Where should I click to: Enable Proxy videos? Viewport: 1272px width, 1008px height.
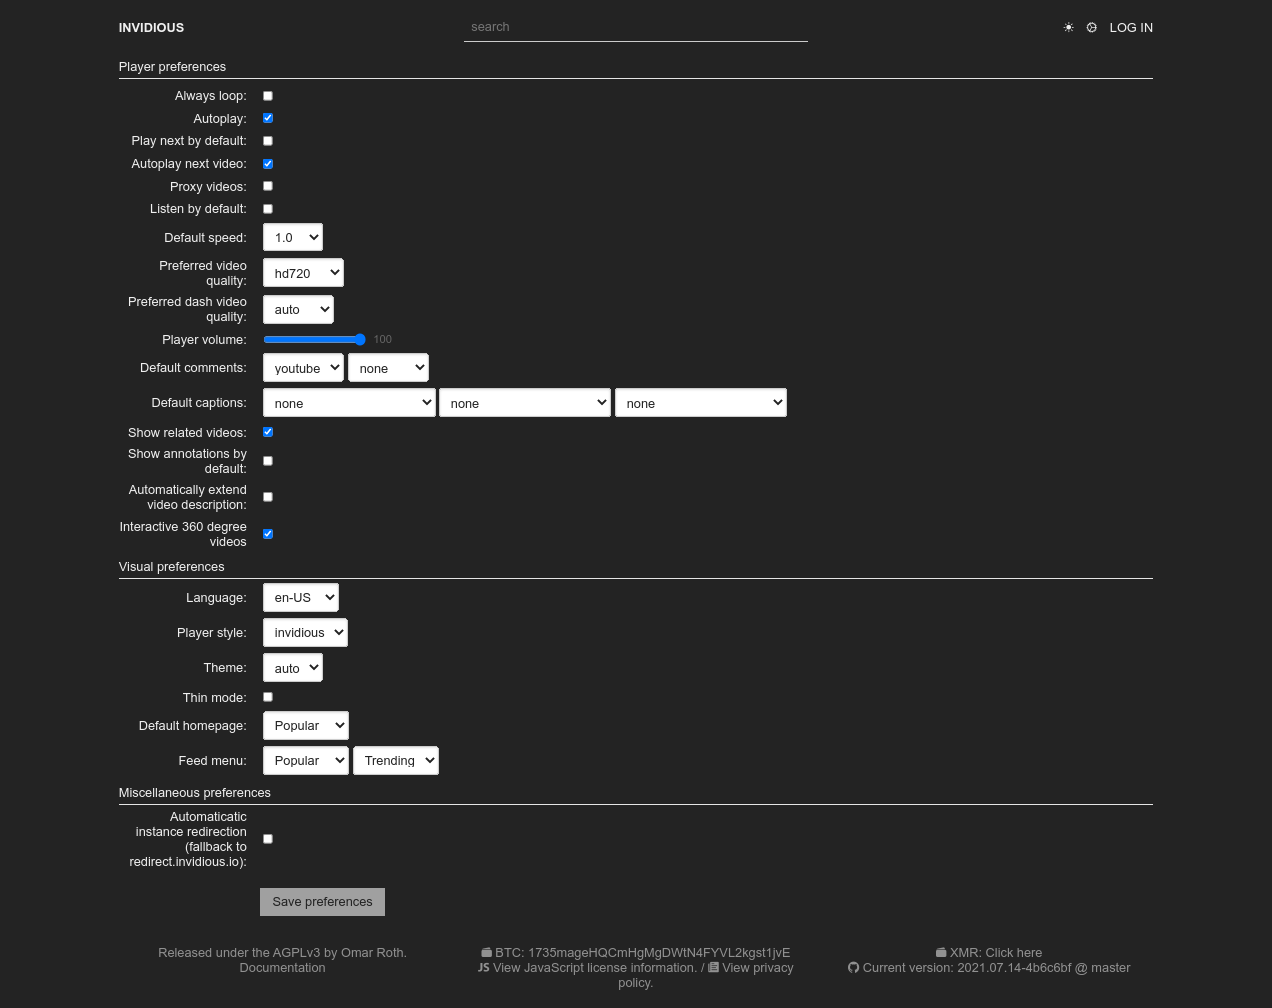(267, 185)
